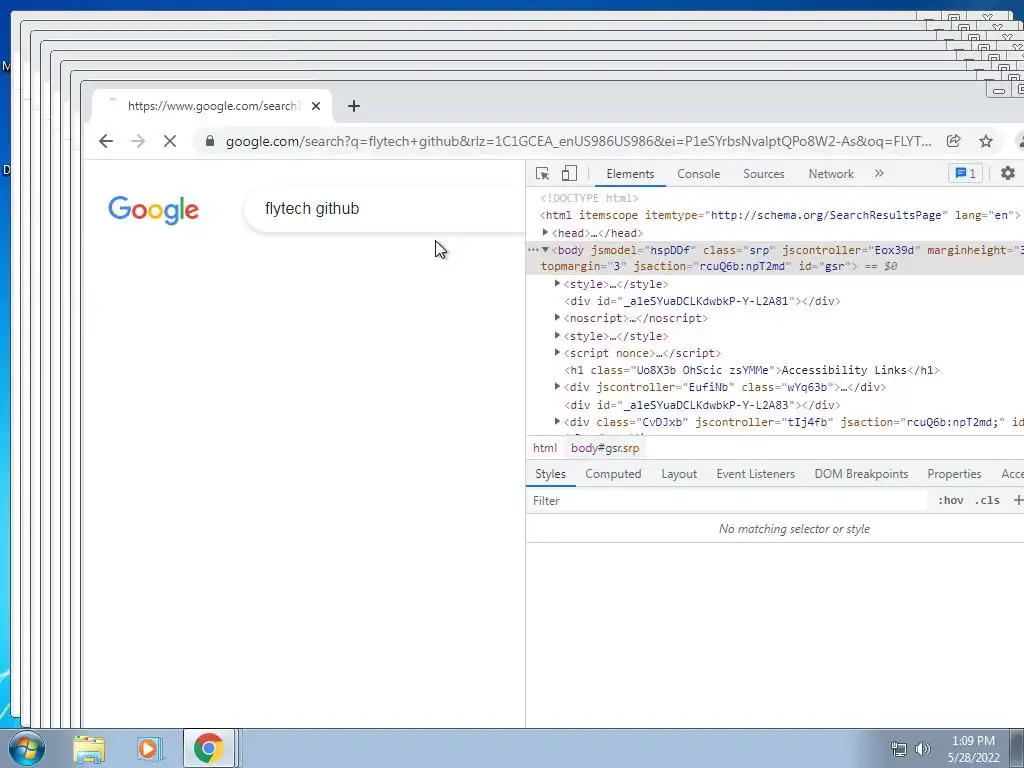Open the DOM Breakpoints pane tab
This screenshot has height=768, width=1024.
click(x=861, y=474)
